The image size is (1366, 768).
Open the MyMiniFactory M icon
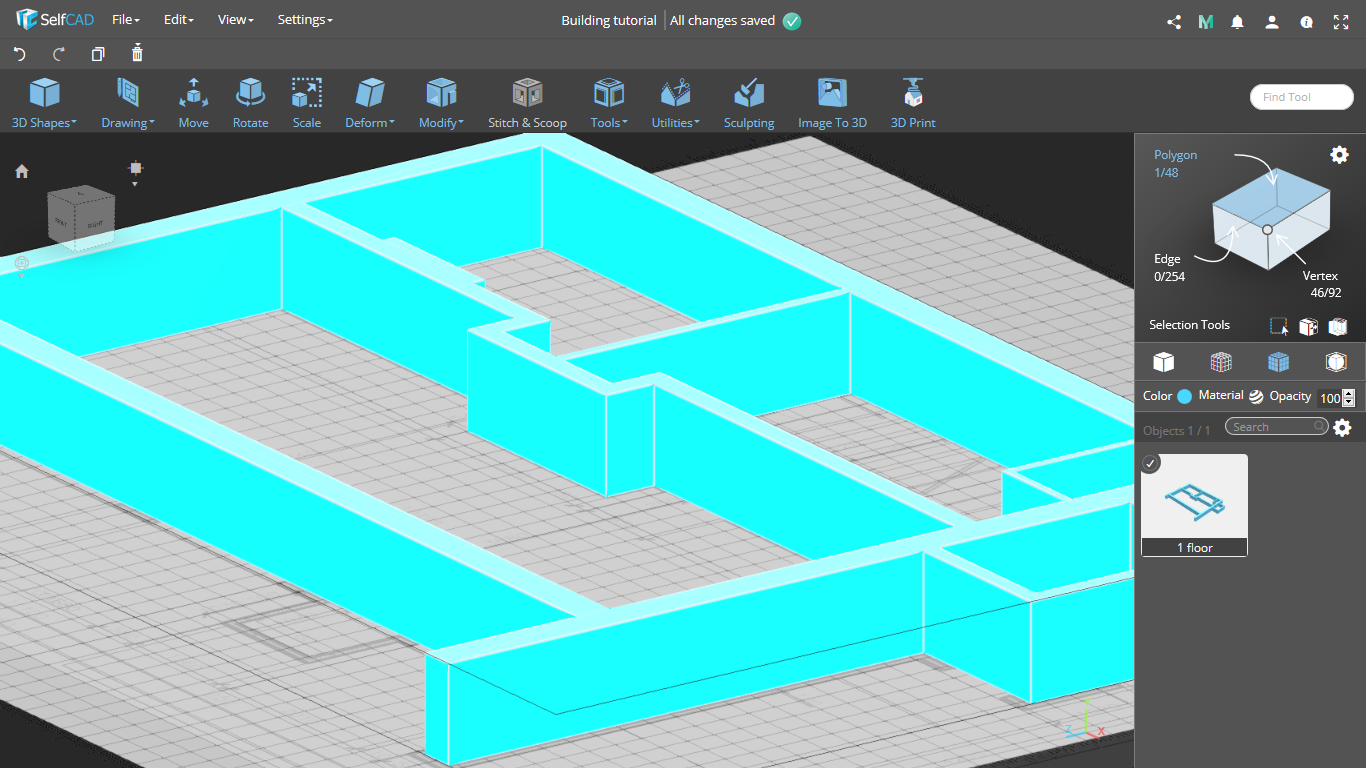pyautogui.click(x=1206, y=21)
